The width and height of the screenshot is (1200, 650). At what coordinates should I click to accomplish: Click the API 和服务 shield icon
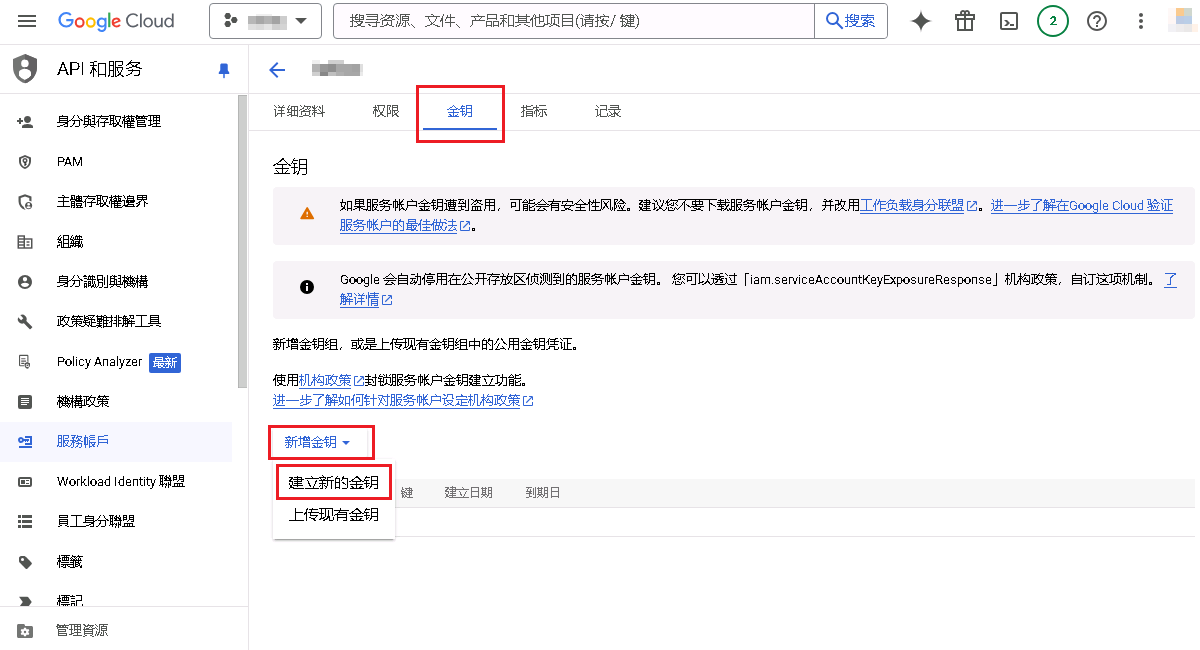25,69
